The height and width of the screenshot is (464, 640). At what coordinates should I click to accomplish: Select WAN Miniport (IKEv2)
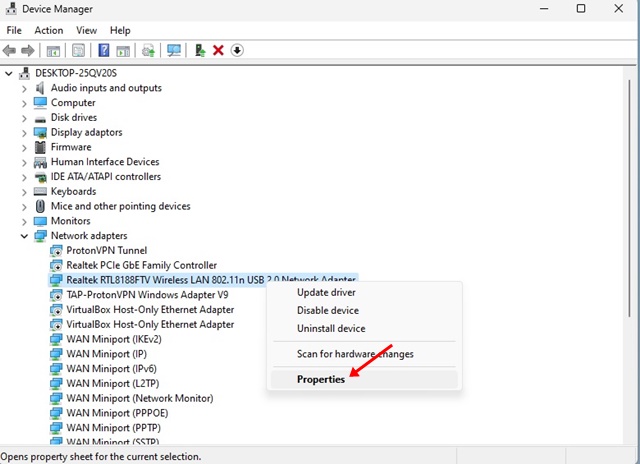click(x=114, y=339)
